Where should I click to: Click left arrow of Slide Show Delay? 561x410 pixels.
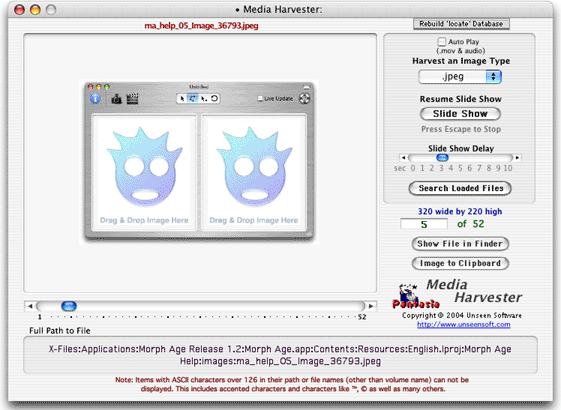(403, 157)
